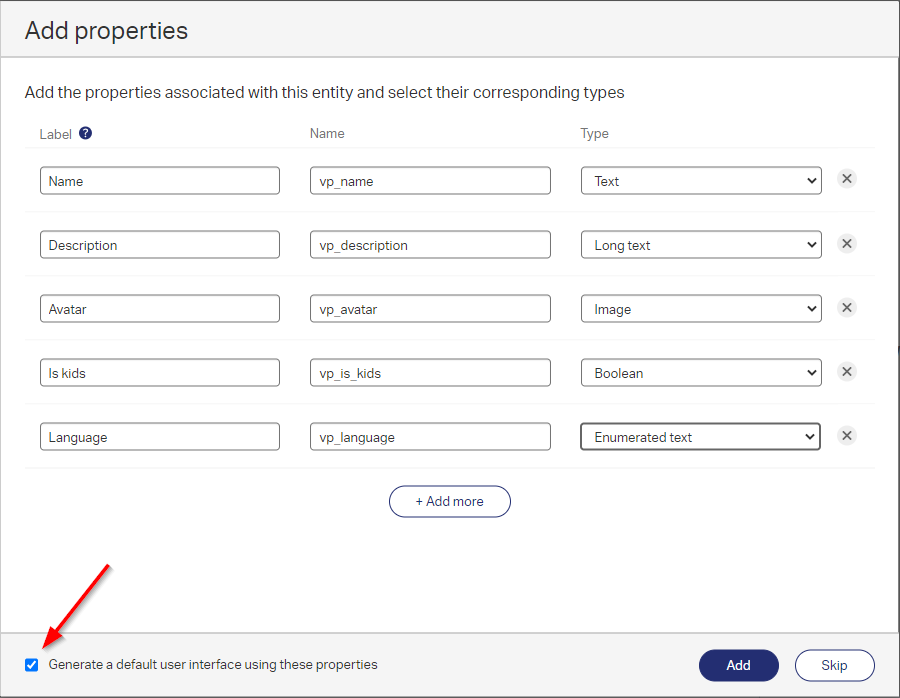Remove the Description property row

[847, 243]
